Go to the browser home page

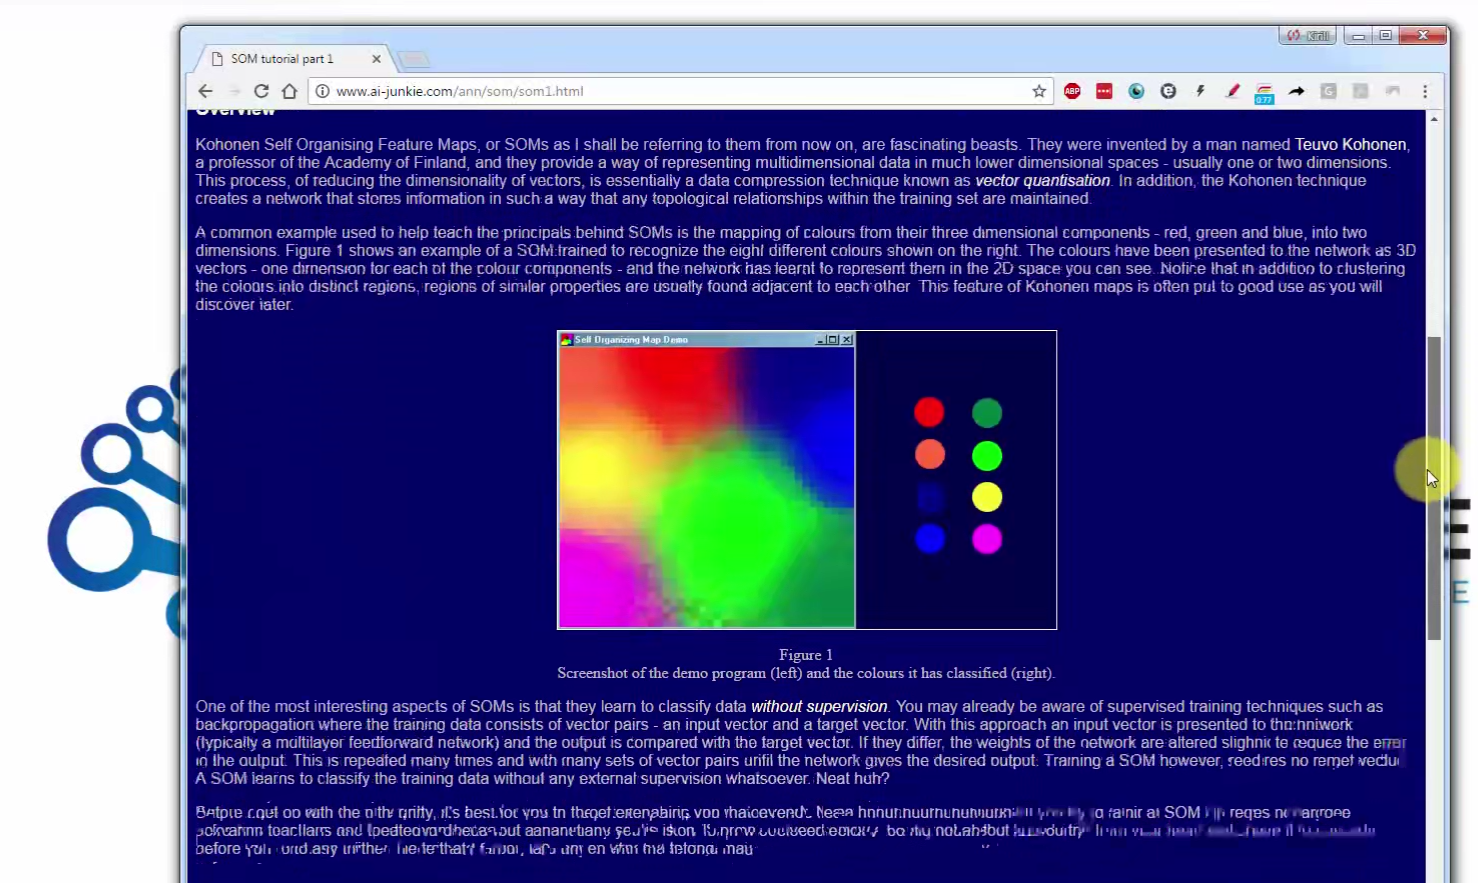[x=290, y=91]
